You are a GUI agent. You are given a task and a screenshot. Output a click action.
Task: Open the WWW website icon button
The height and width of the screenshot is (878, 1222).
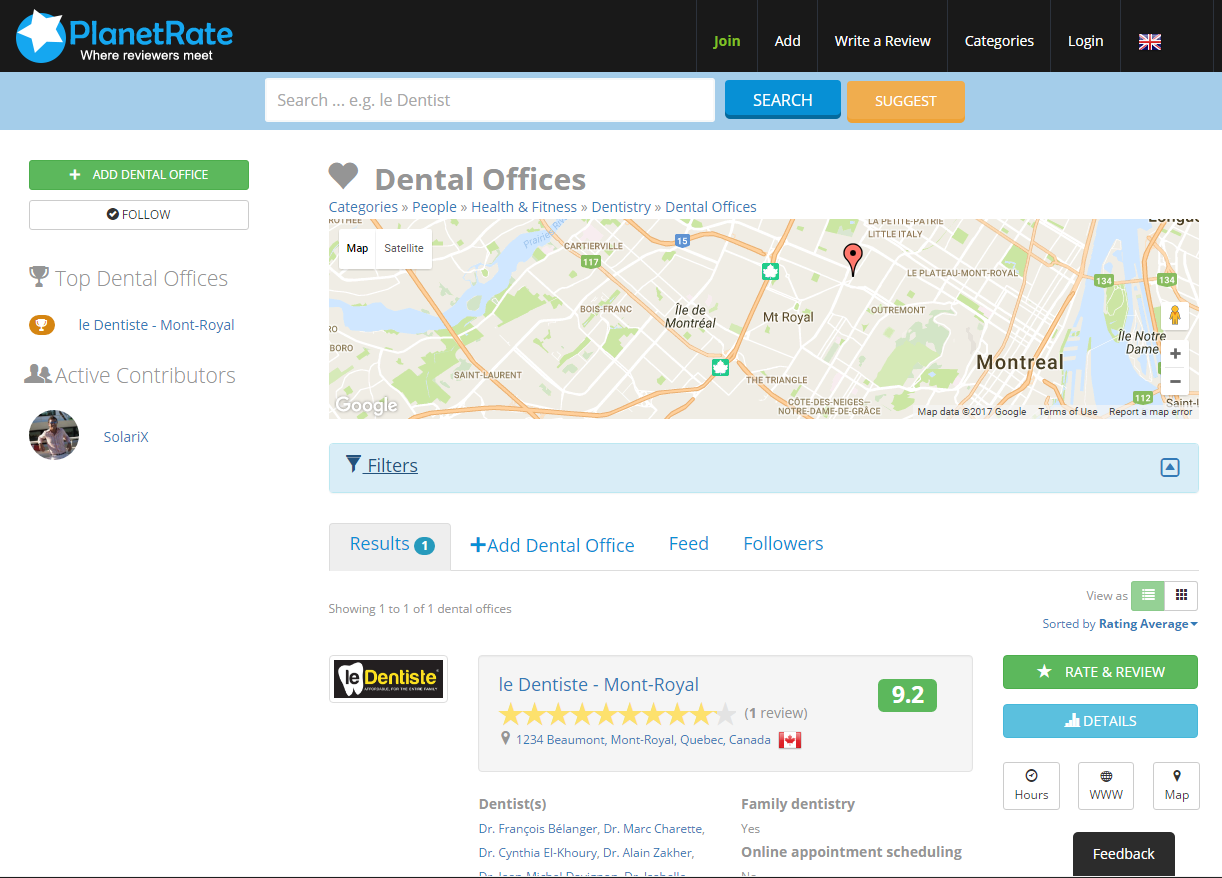pyautogui.click(x=1106, y=785)
